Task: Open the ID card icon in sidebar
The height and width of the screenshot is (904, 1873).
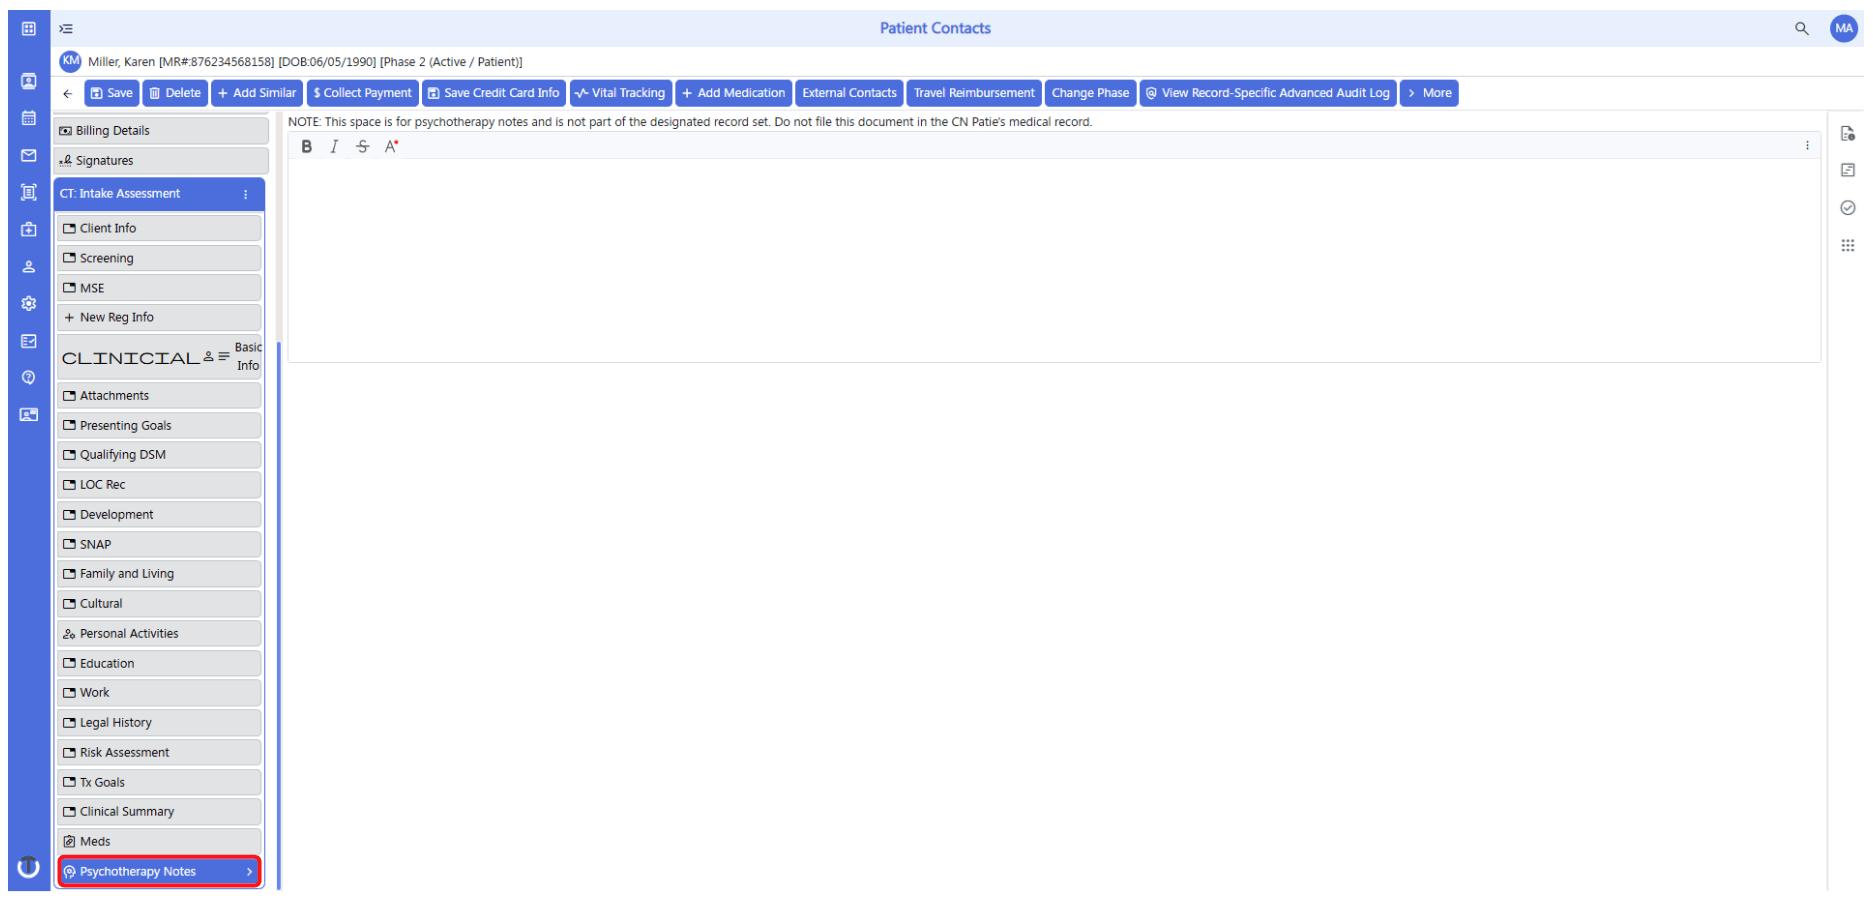Action: [29, 415]
